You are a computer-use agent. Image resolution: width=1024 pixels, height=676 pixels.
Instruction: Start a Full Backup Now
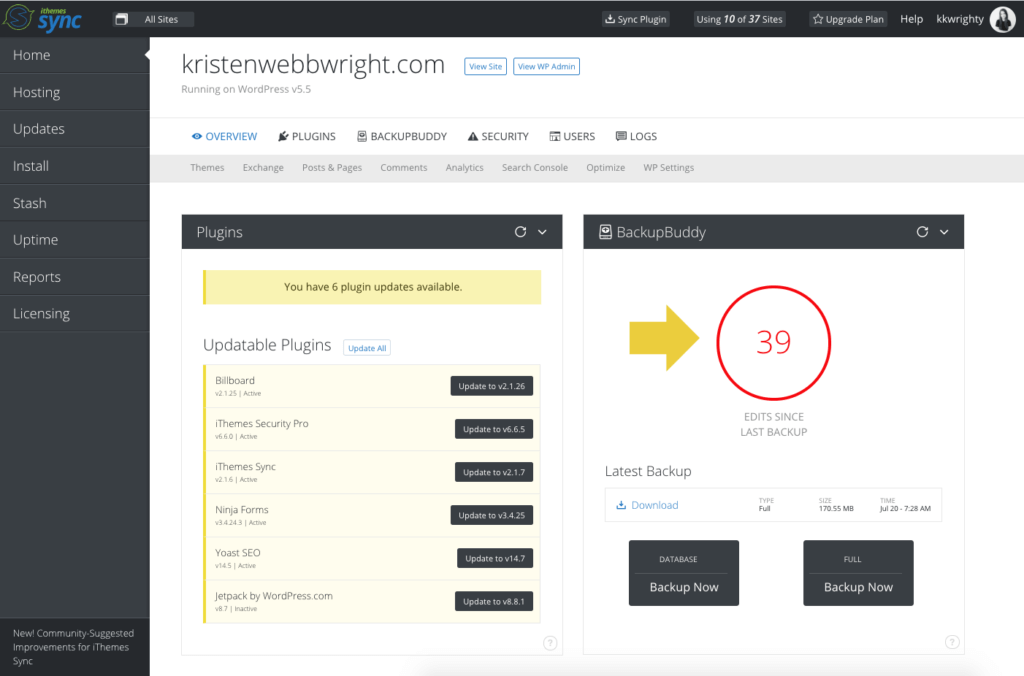pos(858,573)
